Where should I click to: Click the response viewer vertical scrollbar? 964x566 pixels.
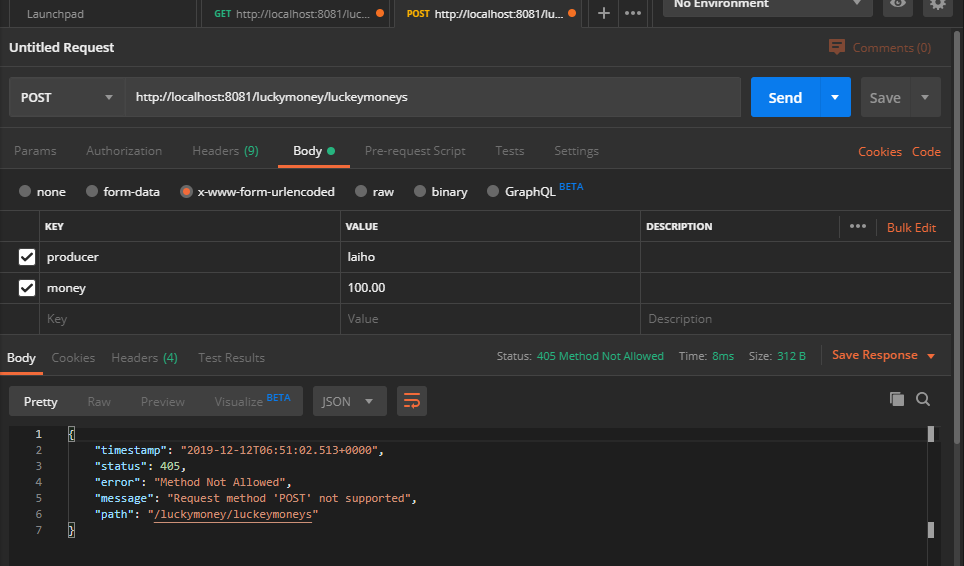pyautogui.click(x=931, y=481)
